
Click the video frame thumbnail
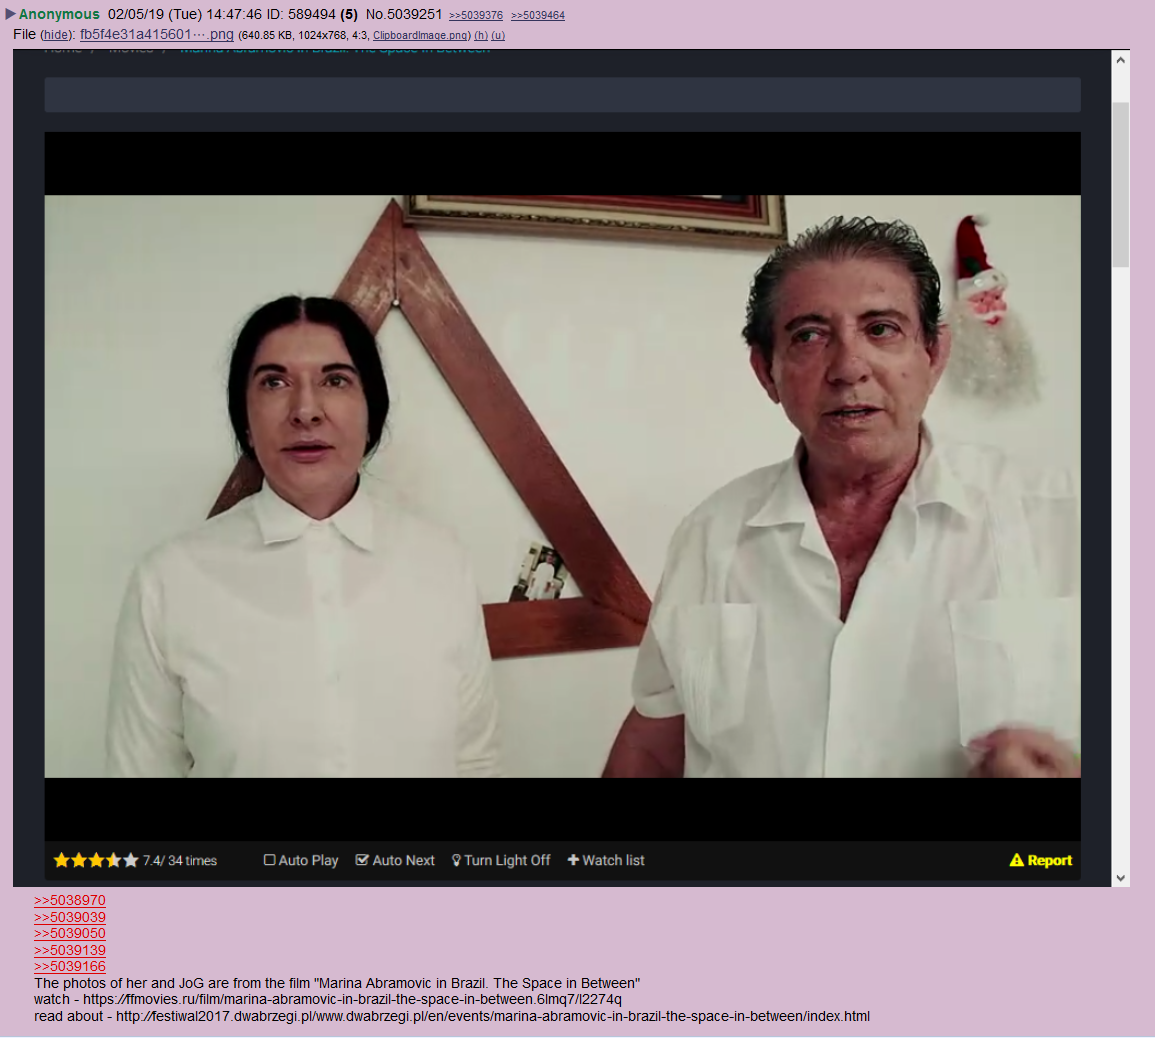(562, 486)
